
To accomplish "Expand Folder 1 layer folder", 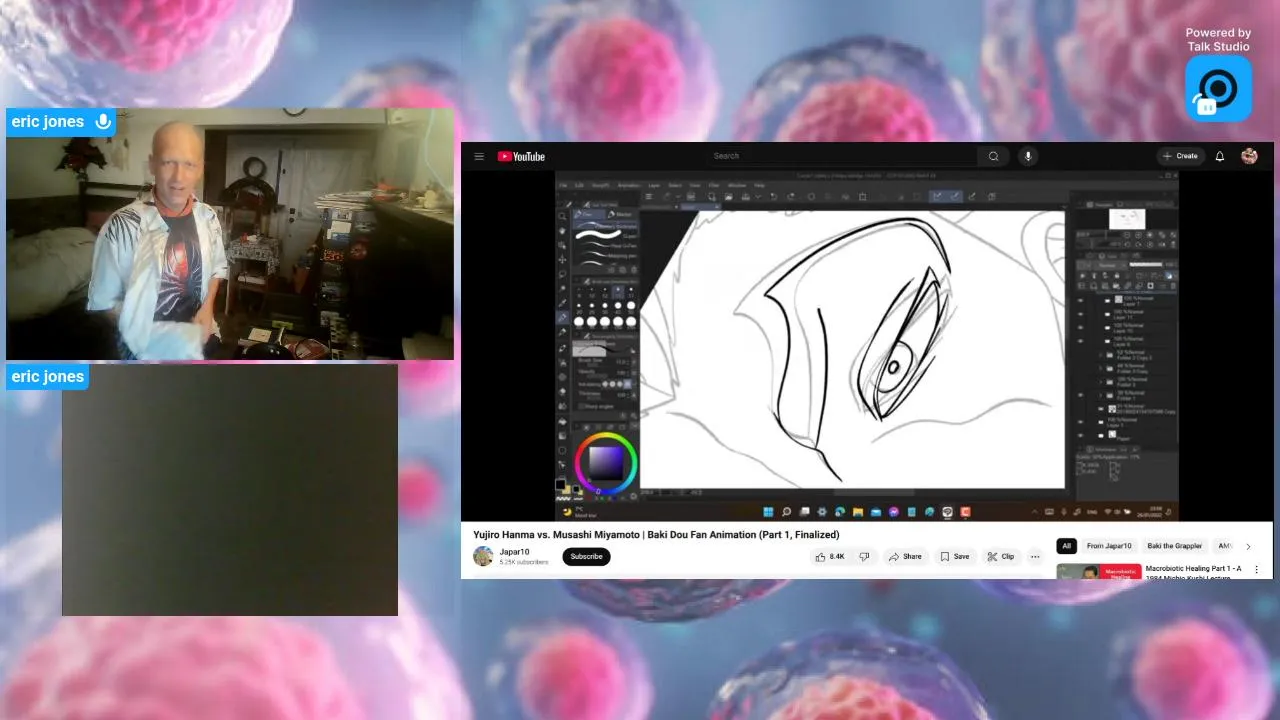I will (x=1100, y=395).
